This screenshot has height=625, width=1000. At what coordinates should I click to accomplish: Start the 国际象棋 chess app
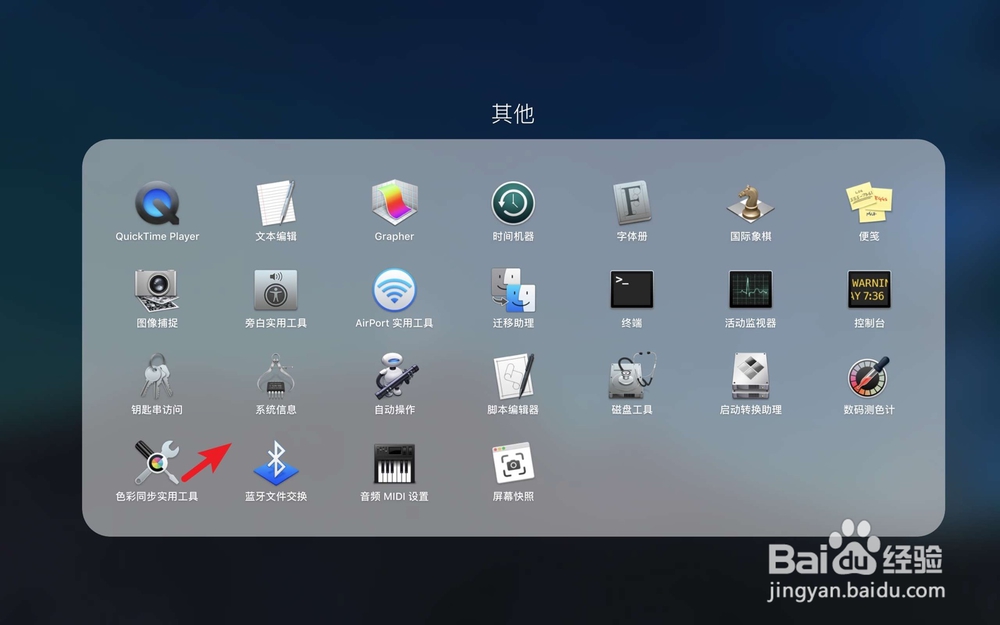tap(749, 203)
